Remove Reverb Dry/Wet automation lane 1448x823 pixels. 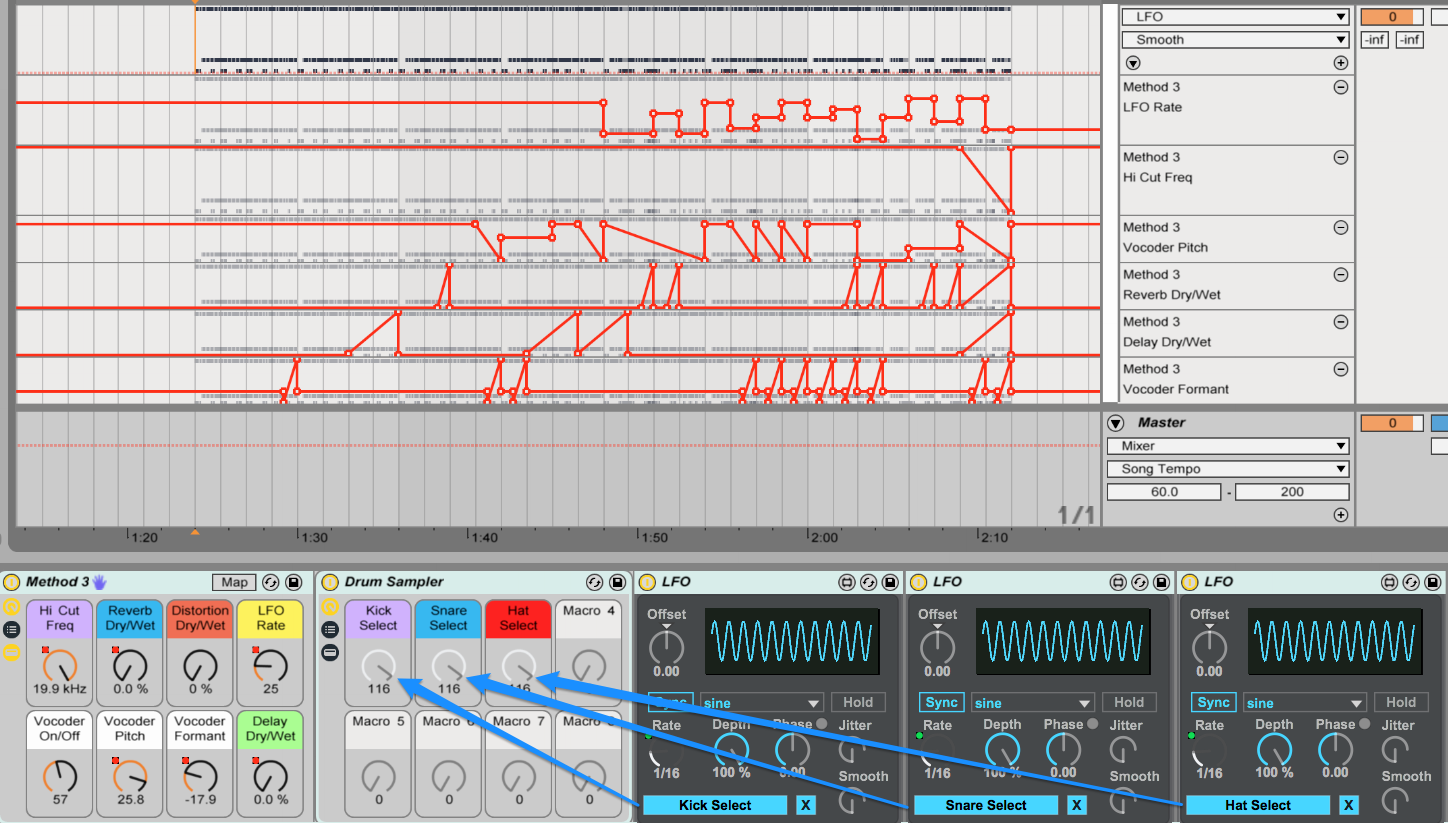tap(1340, 274)
